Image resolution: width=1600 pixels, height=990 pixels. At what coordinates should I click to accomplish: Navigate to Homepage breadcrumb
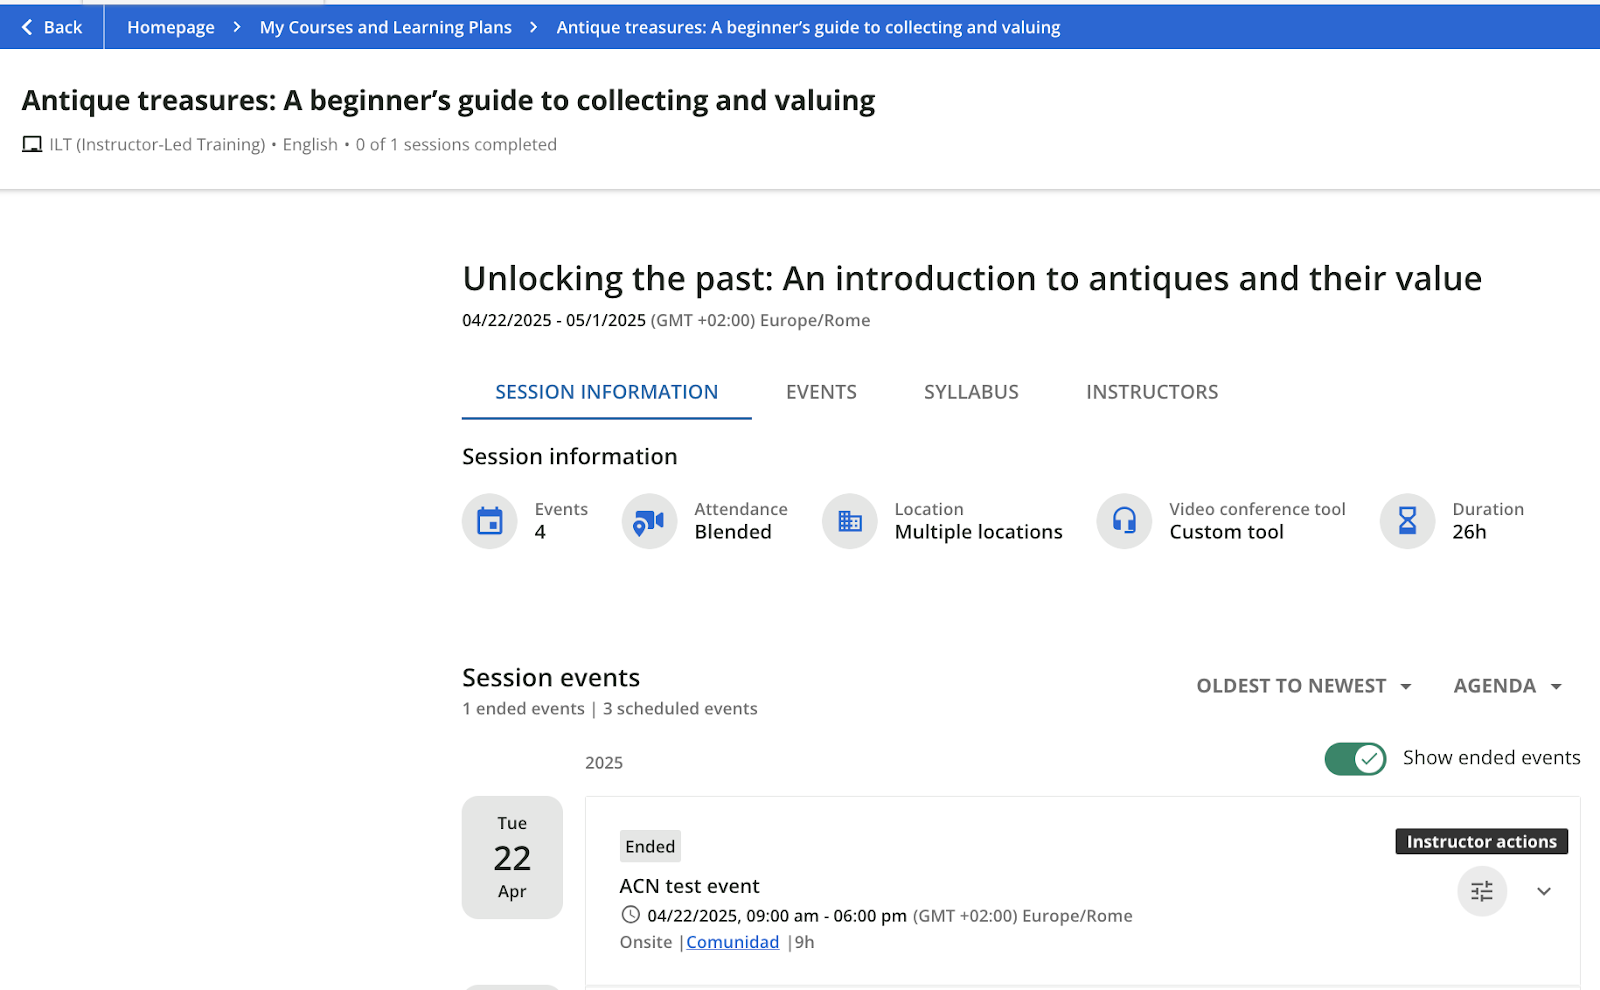tap(171, 27)
